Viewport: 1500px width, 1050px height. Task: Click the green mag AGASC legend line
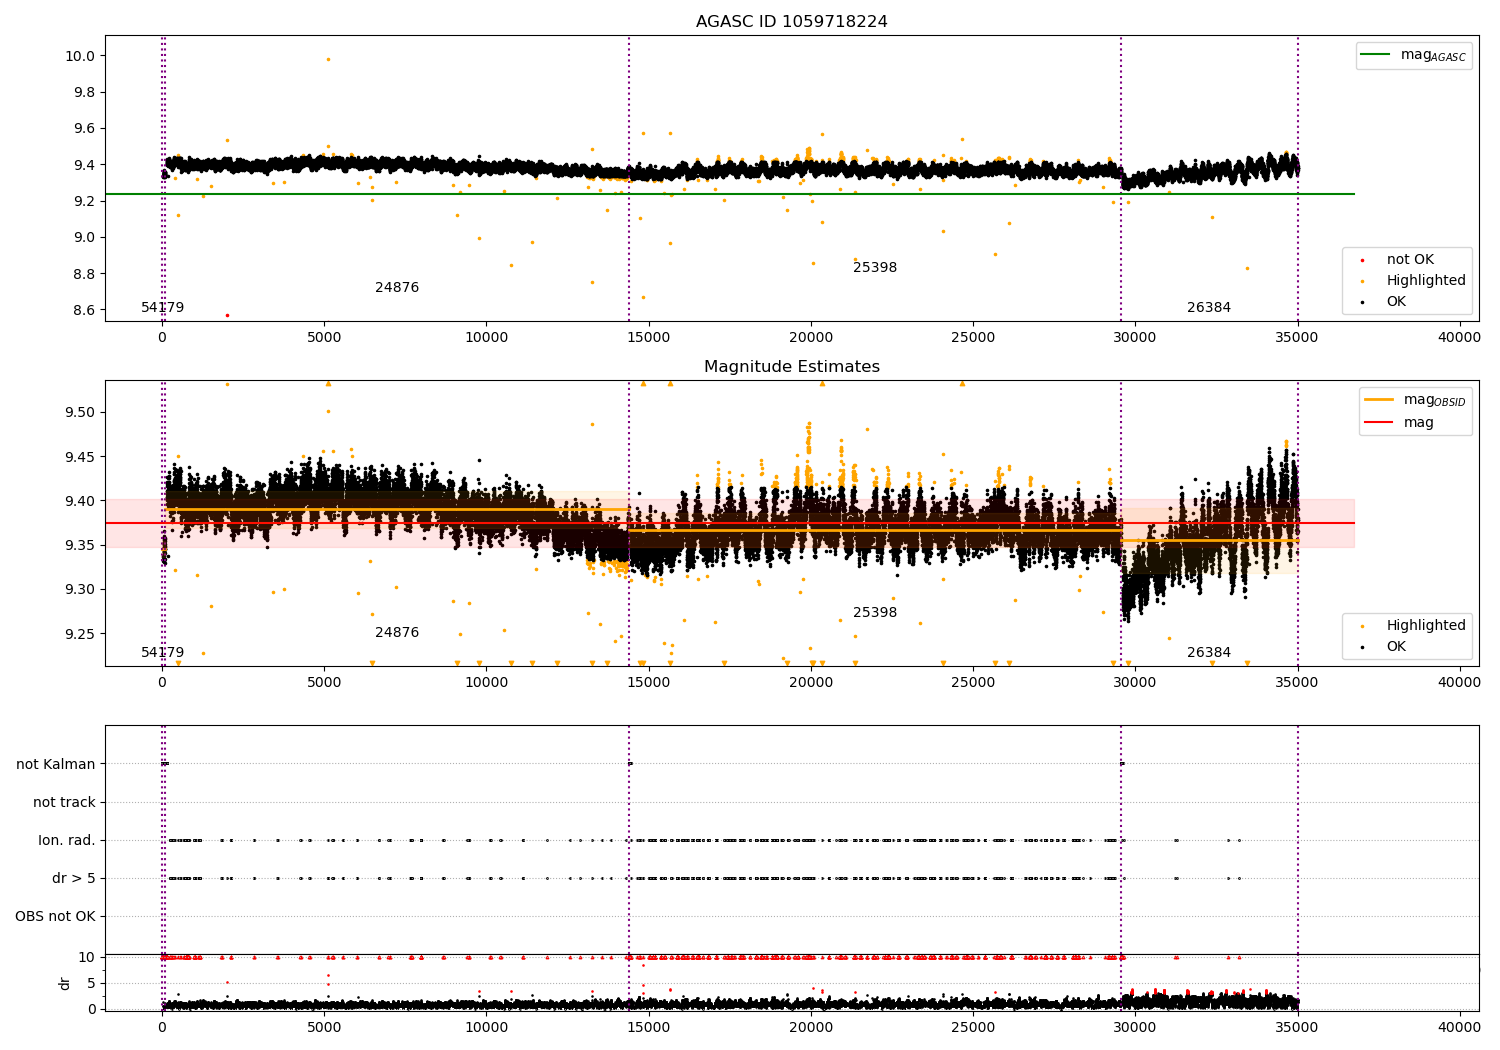click(x=1376, y=55)
